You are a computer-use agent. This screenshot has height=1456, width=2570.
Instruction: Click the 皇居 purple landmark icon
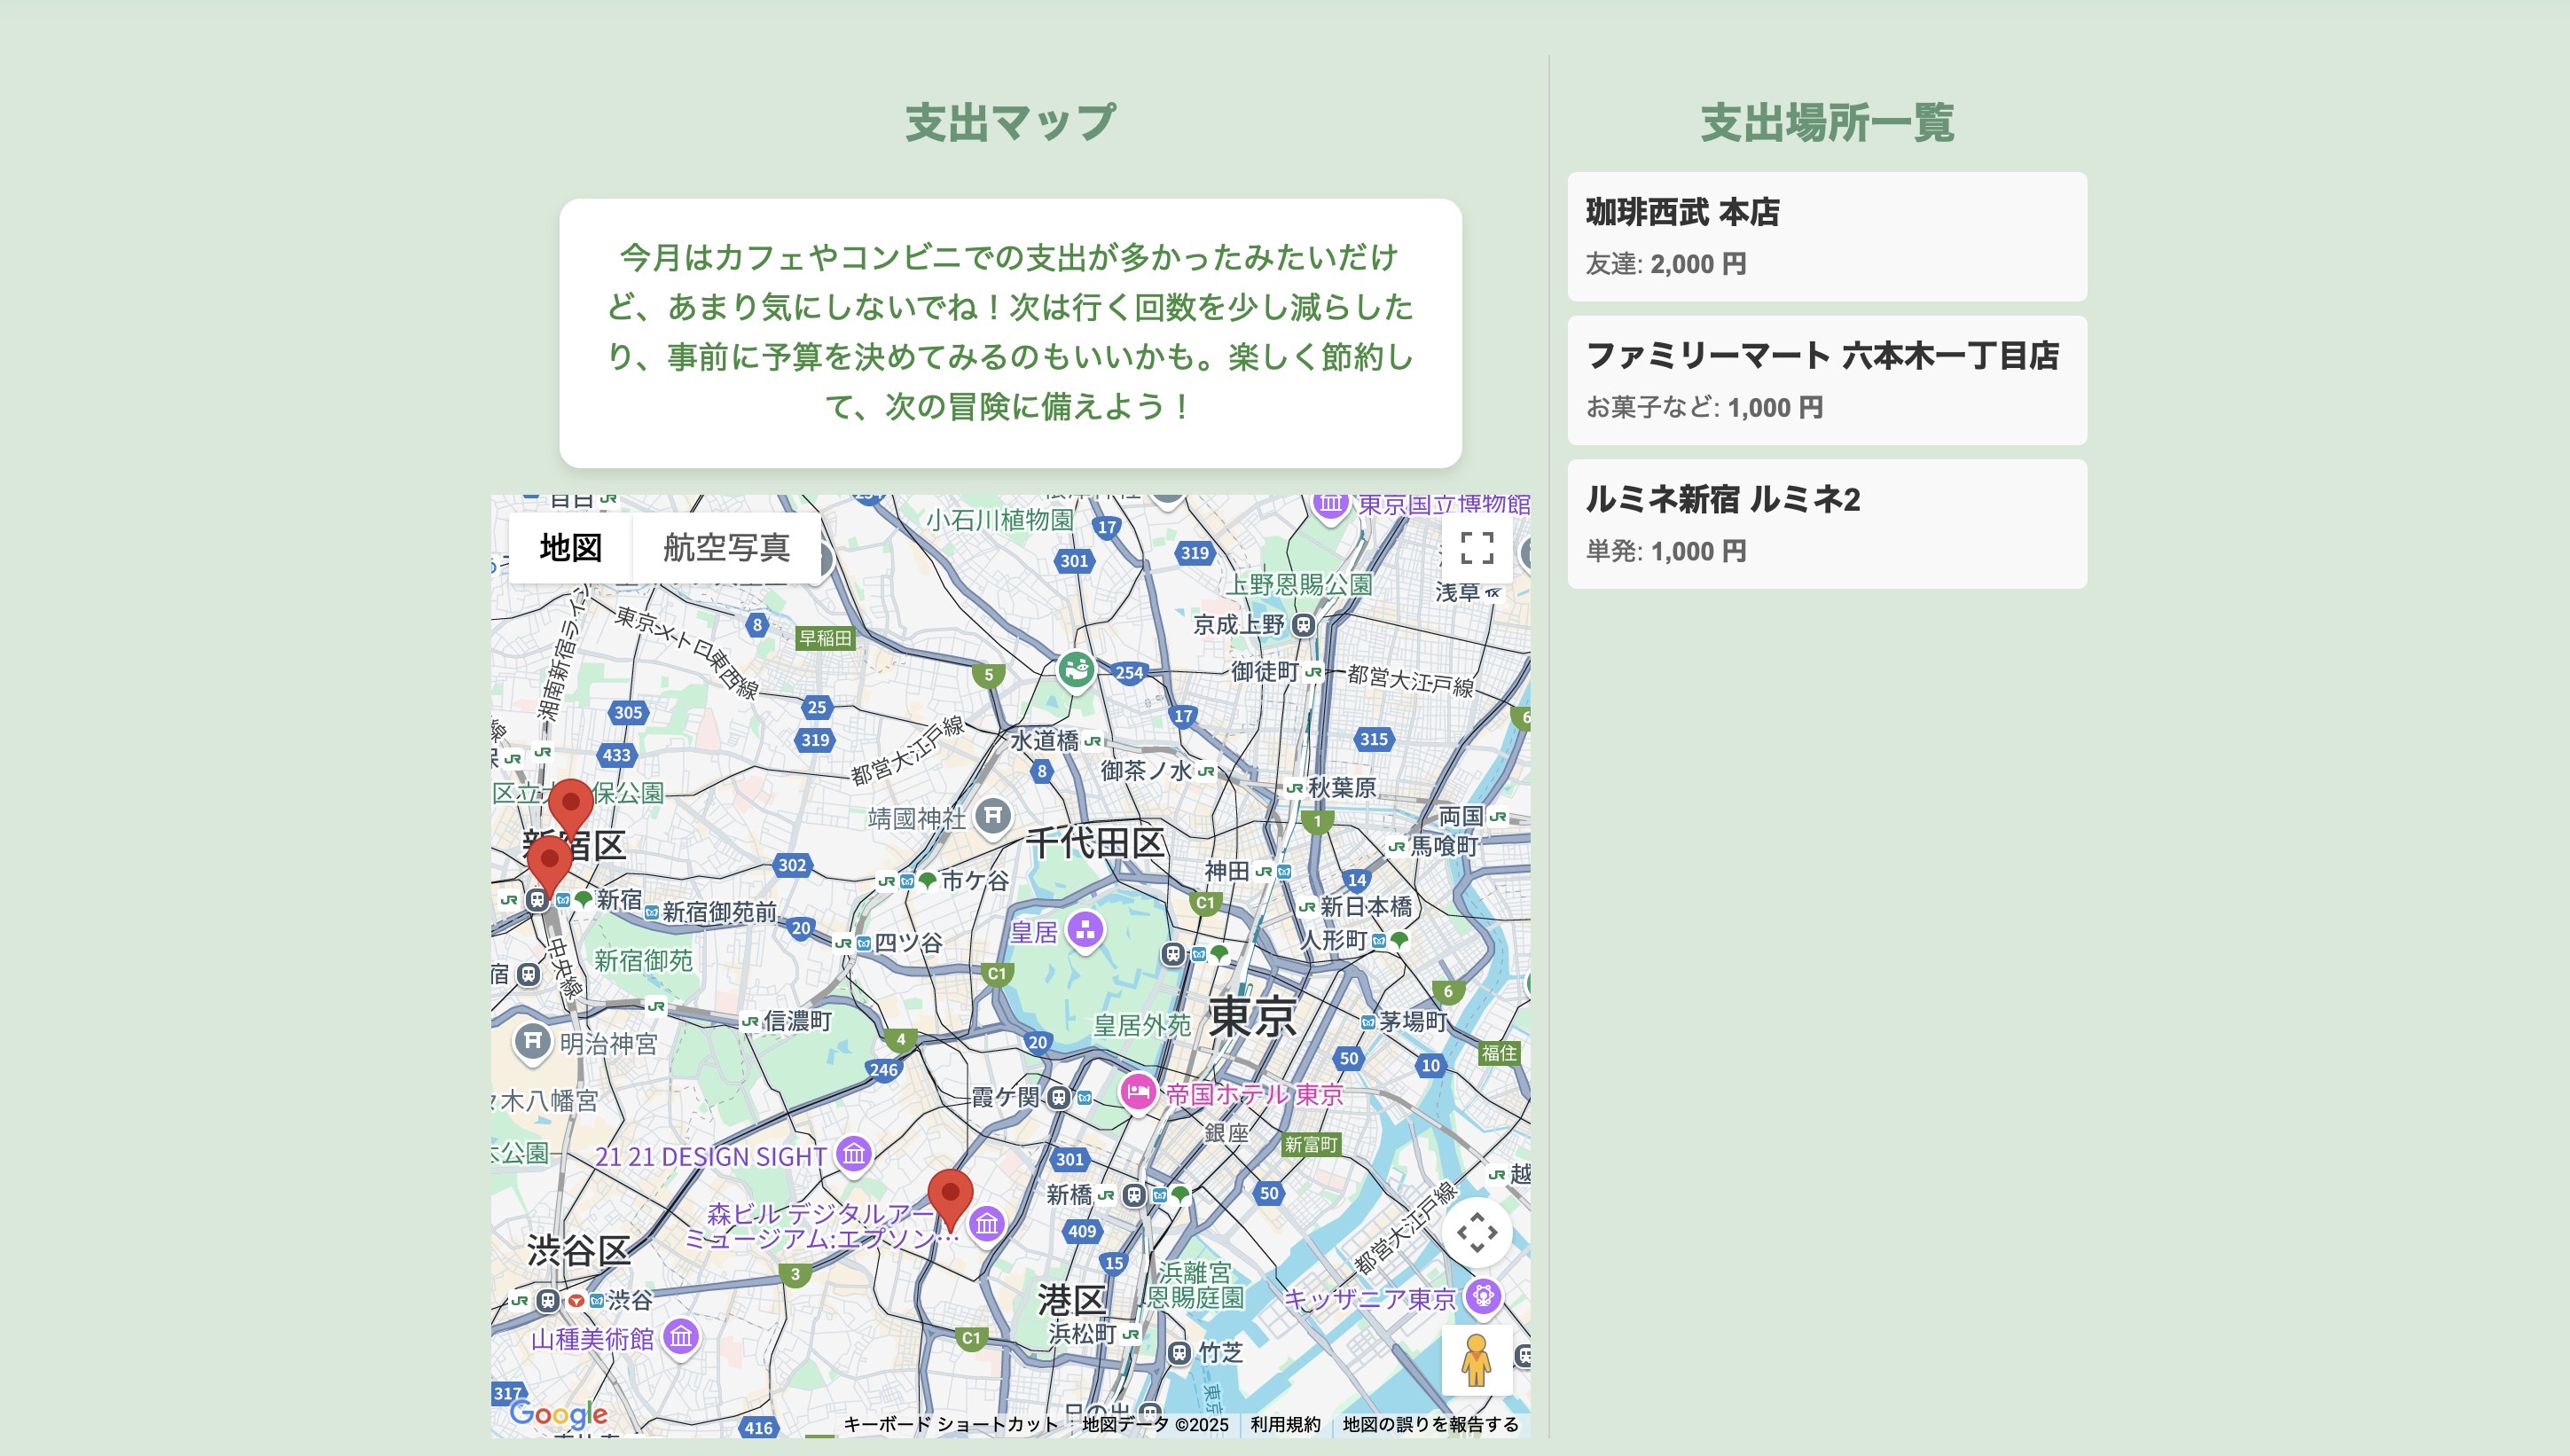tap(1085, 931)
